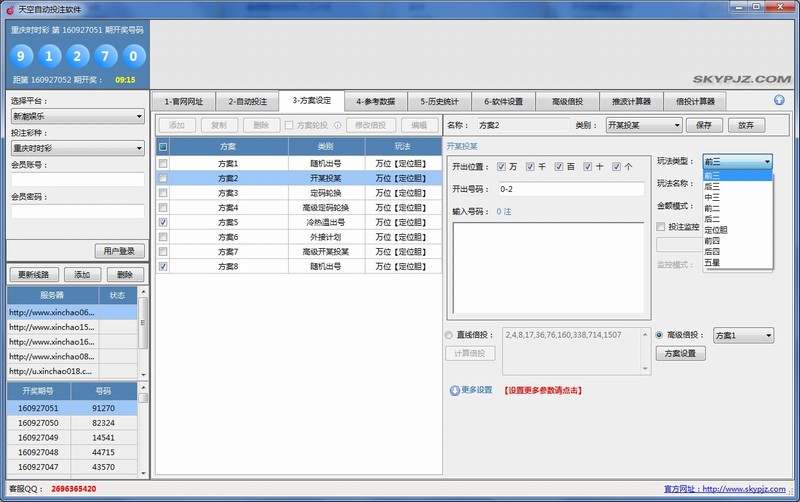Switch to the 4-参考数据 tab
The height and width of the screenshot is (502, 800).
coord(375,101)
